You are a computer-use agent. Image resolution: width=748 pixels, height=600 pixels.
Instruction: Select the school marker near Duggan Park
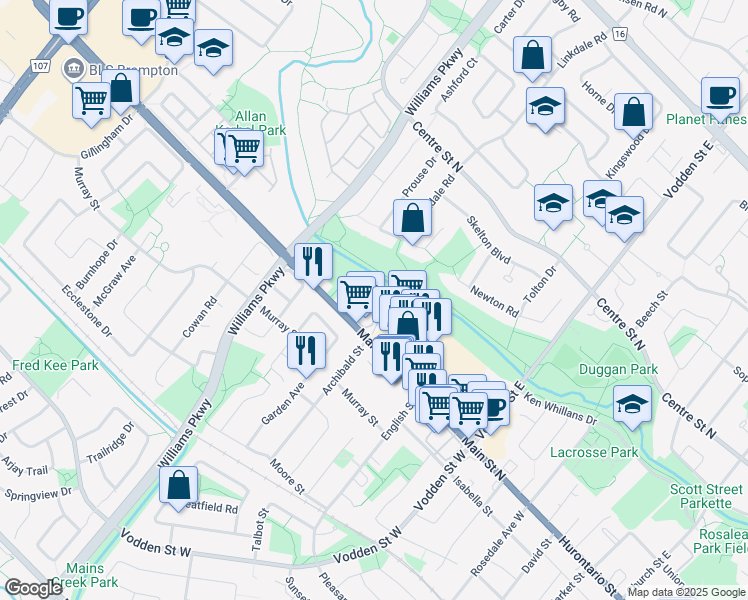point(631,405)
